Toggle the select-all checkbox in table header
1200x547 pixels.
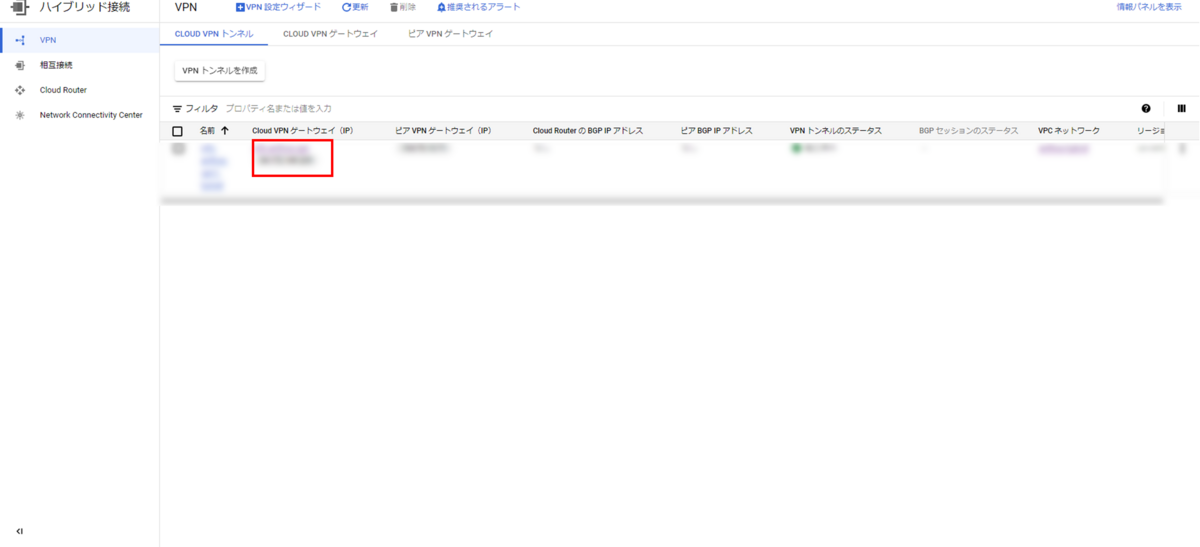point(178,131)
